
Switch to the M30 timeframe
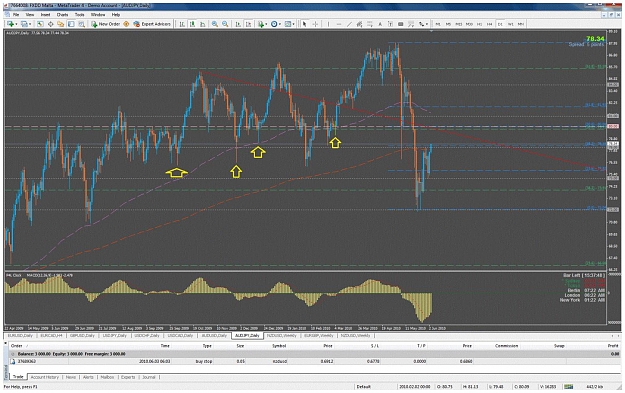[x=469, y=24]
